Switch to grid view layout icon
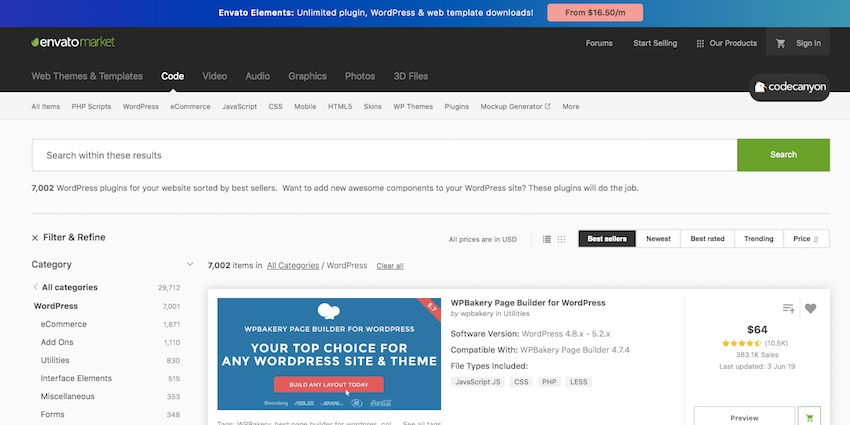 click(x=561, y=239)
